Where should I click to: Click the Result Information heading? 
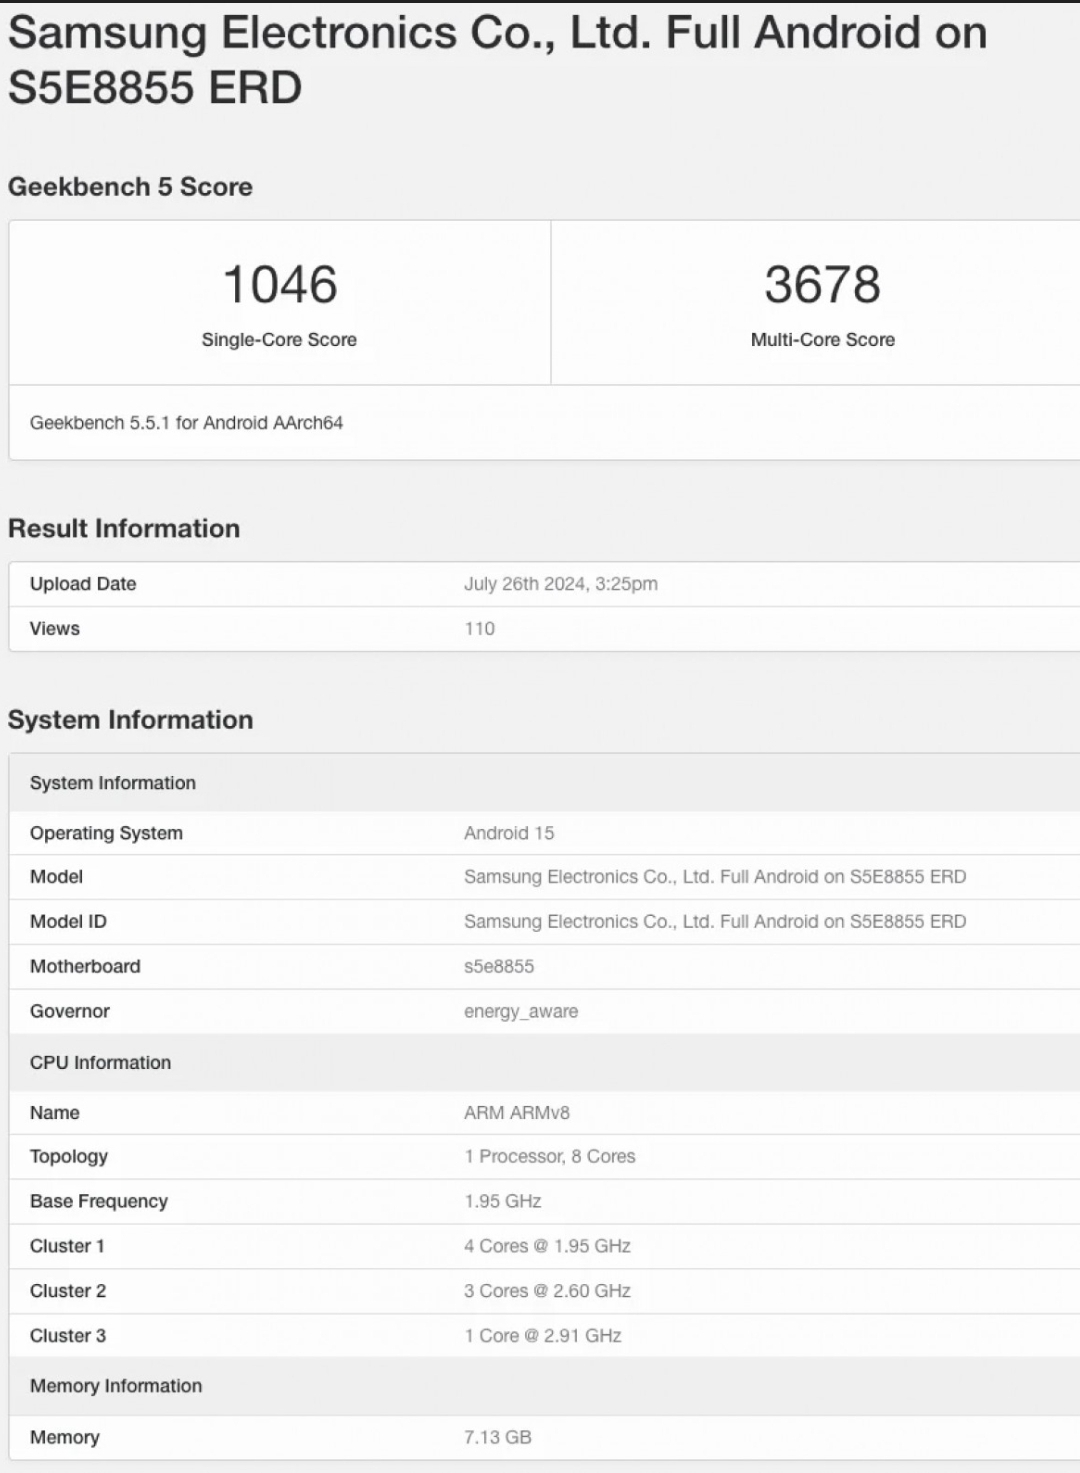(x=124, y=529)
